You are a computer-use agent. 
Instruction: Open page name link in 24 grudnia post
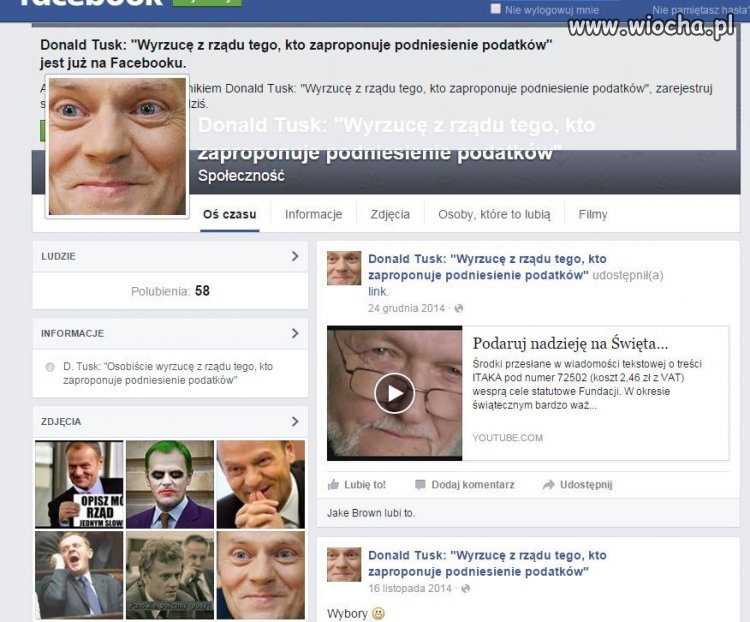coord(487,267)
